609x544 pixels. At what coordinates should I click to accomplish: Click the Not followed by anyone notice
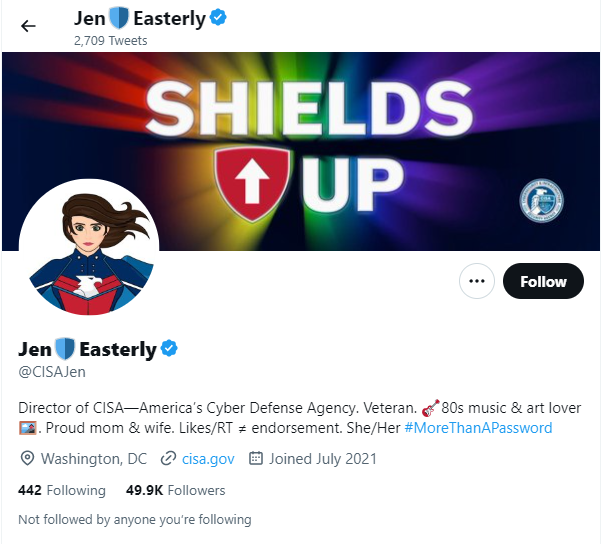[135, 520]
